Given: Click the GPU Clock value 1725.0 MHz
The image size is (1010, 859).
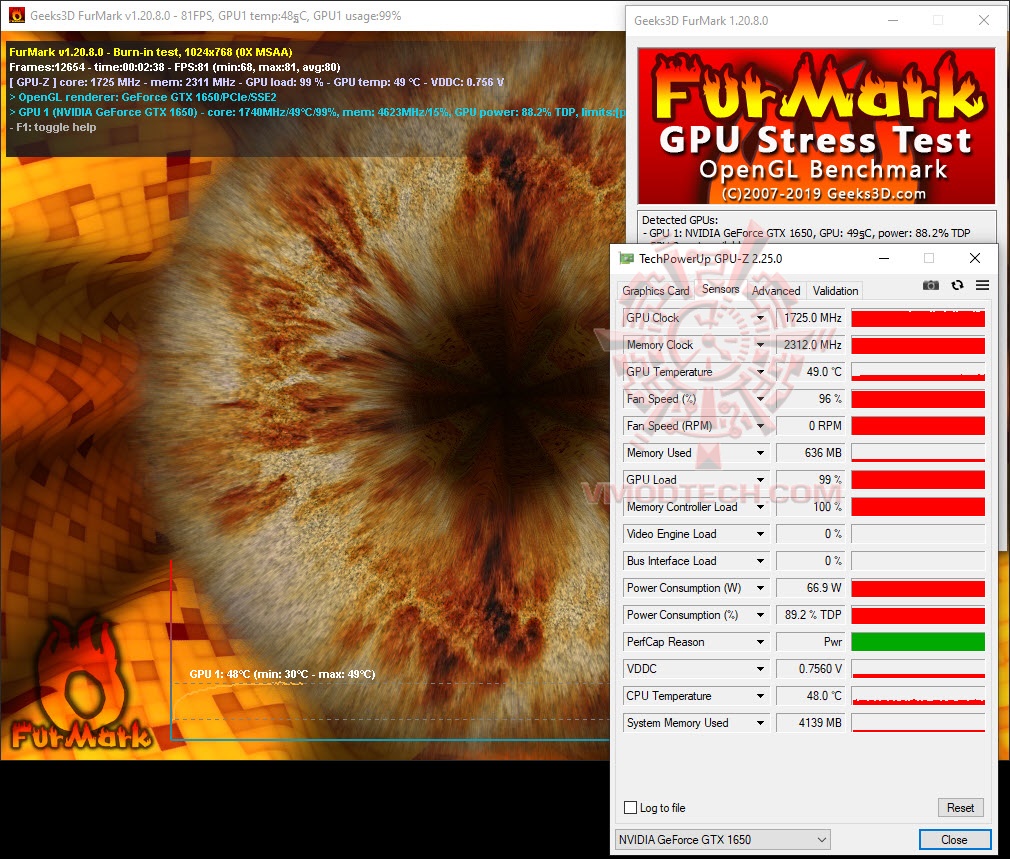Looking at the screenshot, I should (x=812, y=318).
